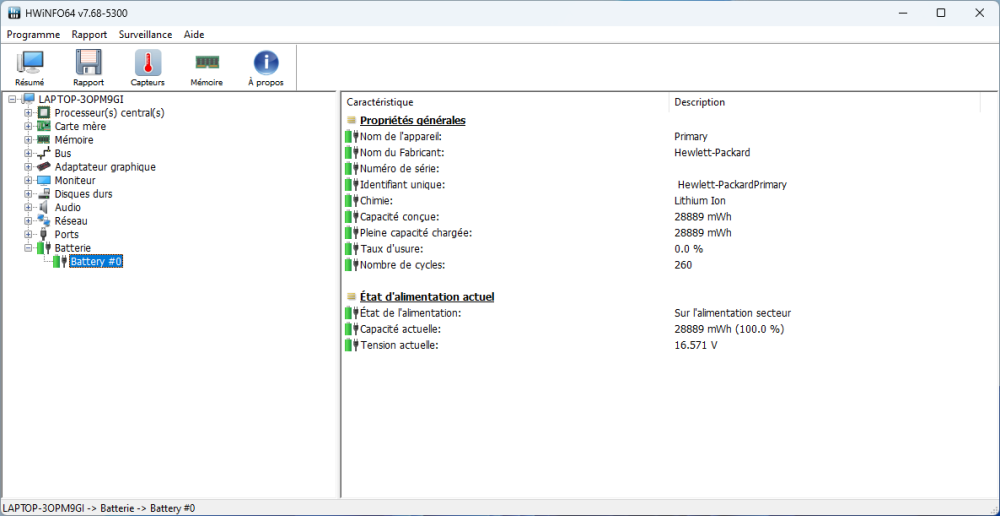Maximize the HWiNFO64 window
Viewport: 1000px width, 516px height.
point(941,13)
